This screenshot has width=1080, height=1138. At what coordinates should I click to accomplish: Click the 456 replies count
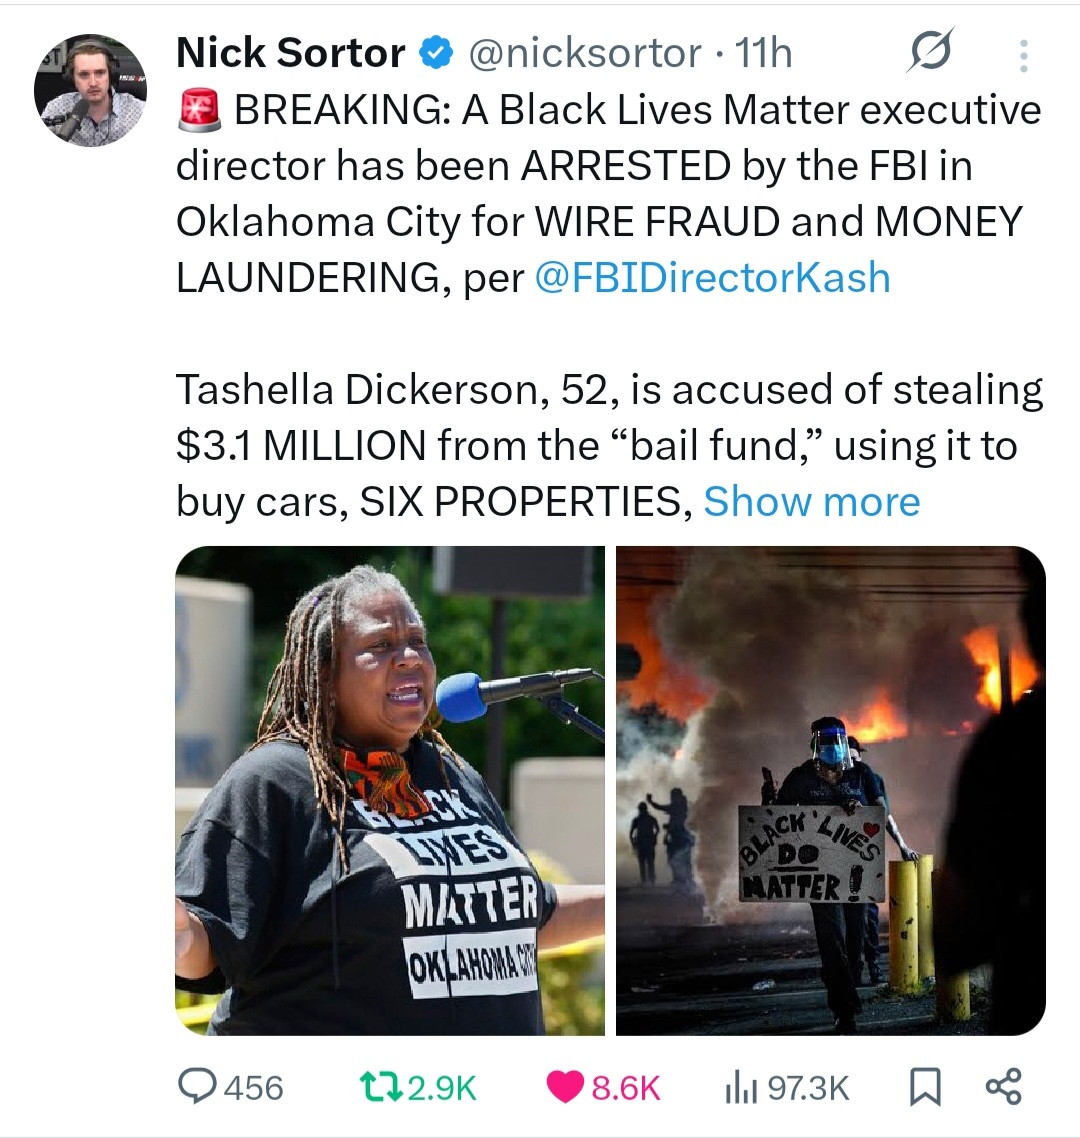point(253,1088)
